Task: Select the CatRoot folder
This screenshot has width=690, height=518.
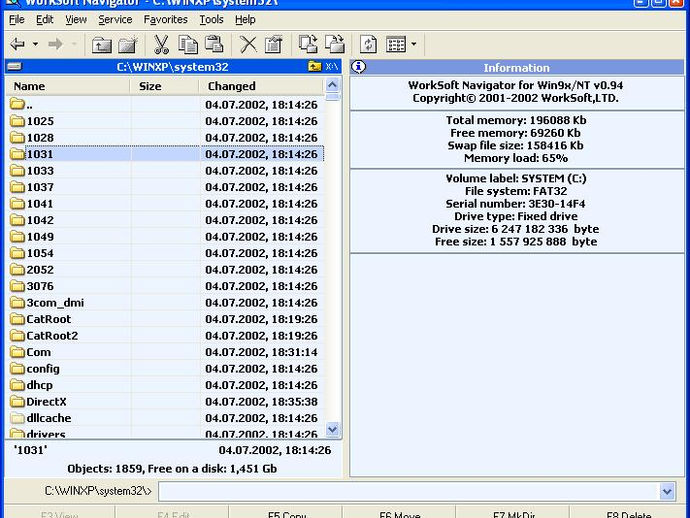Action: pyautogui.click(x=165, y=319)
